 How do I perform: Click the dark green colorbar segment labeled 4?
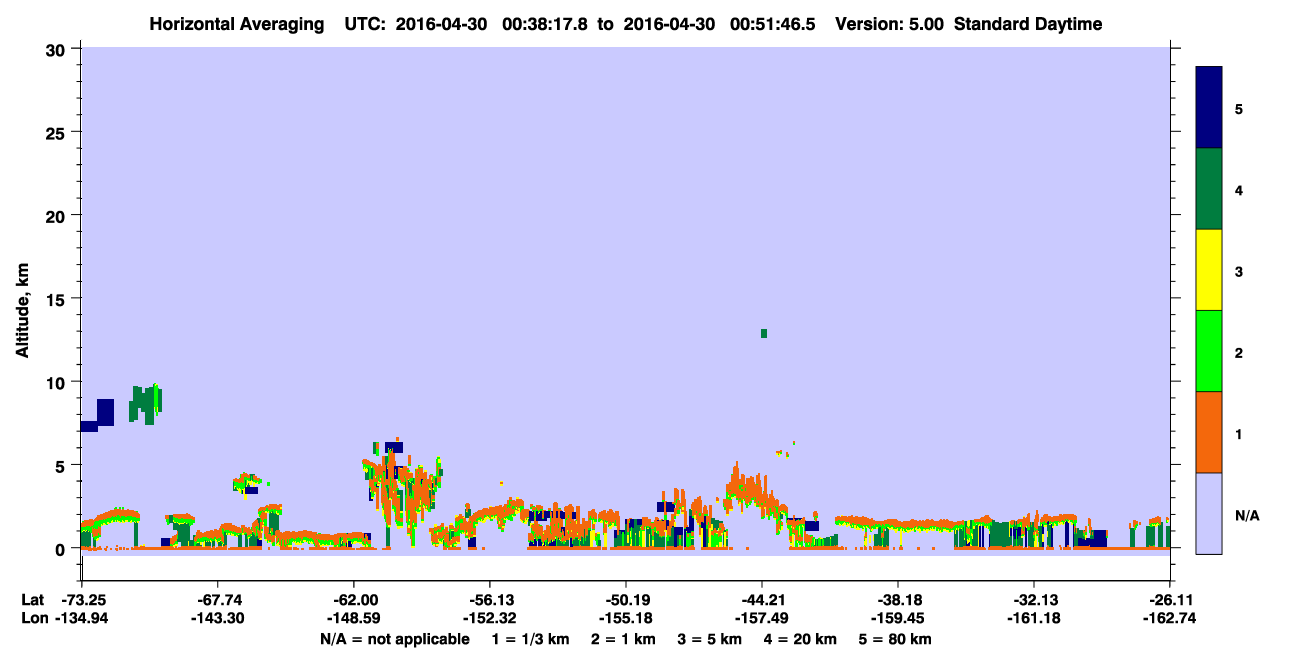[1209, 189]
